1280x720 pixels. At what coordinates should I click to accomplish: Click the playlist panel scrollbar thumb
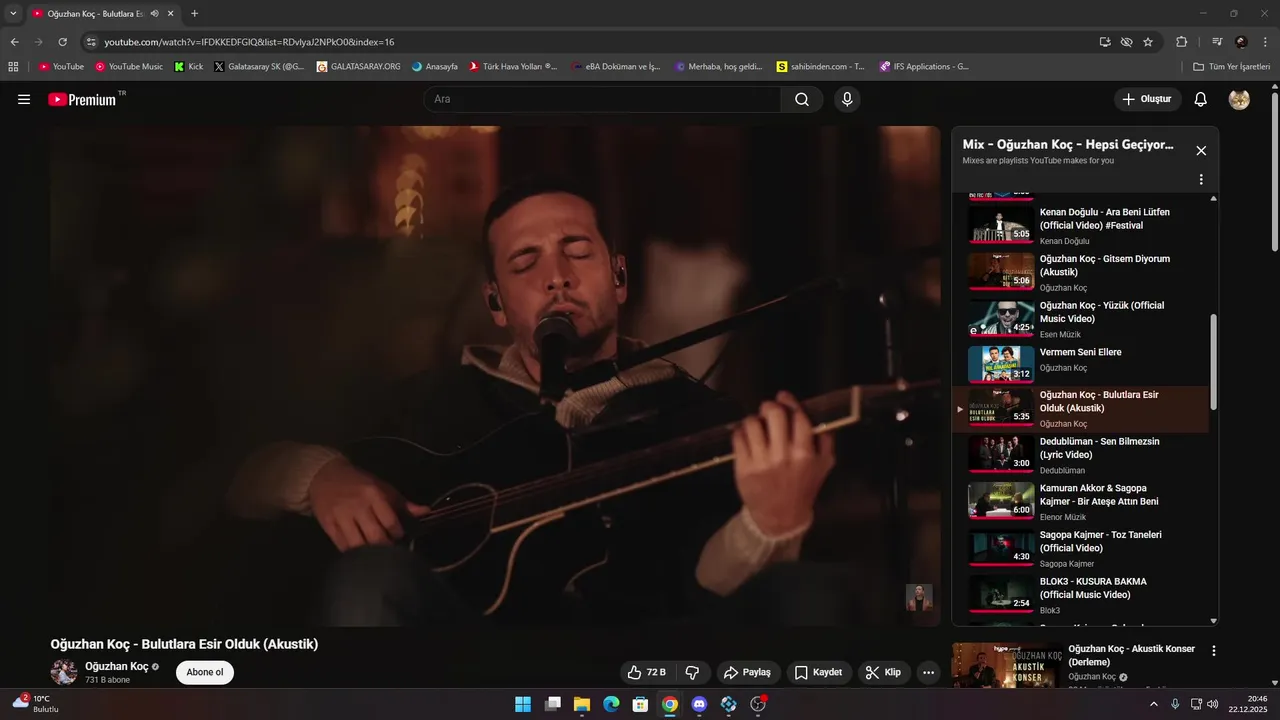pos(1214,361)
